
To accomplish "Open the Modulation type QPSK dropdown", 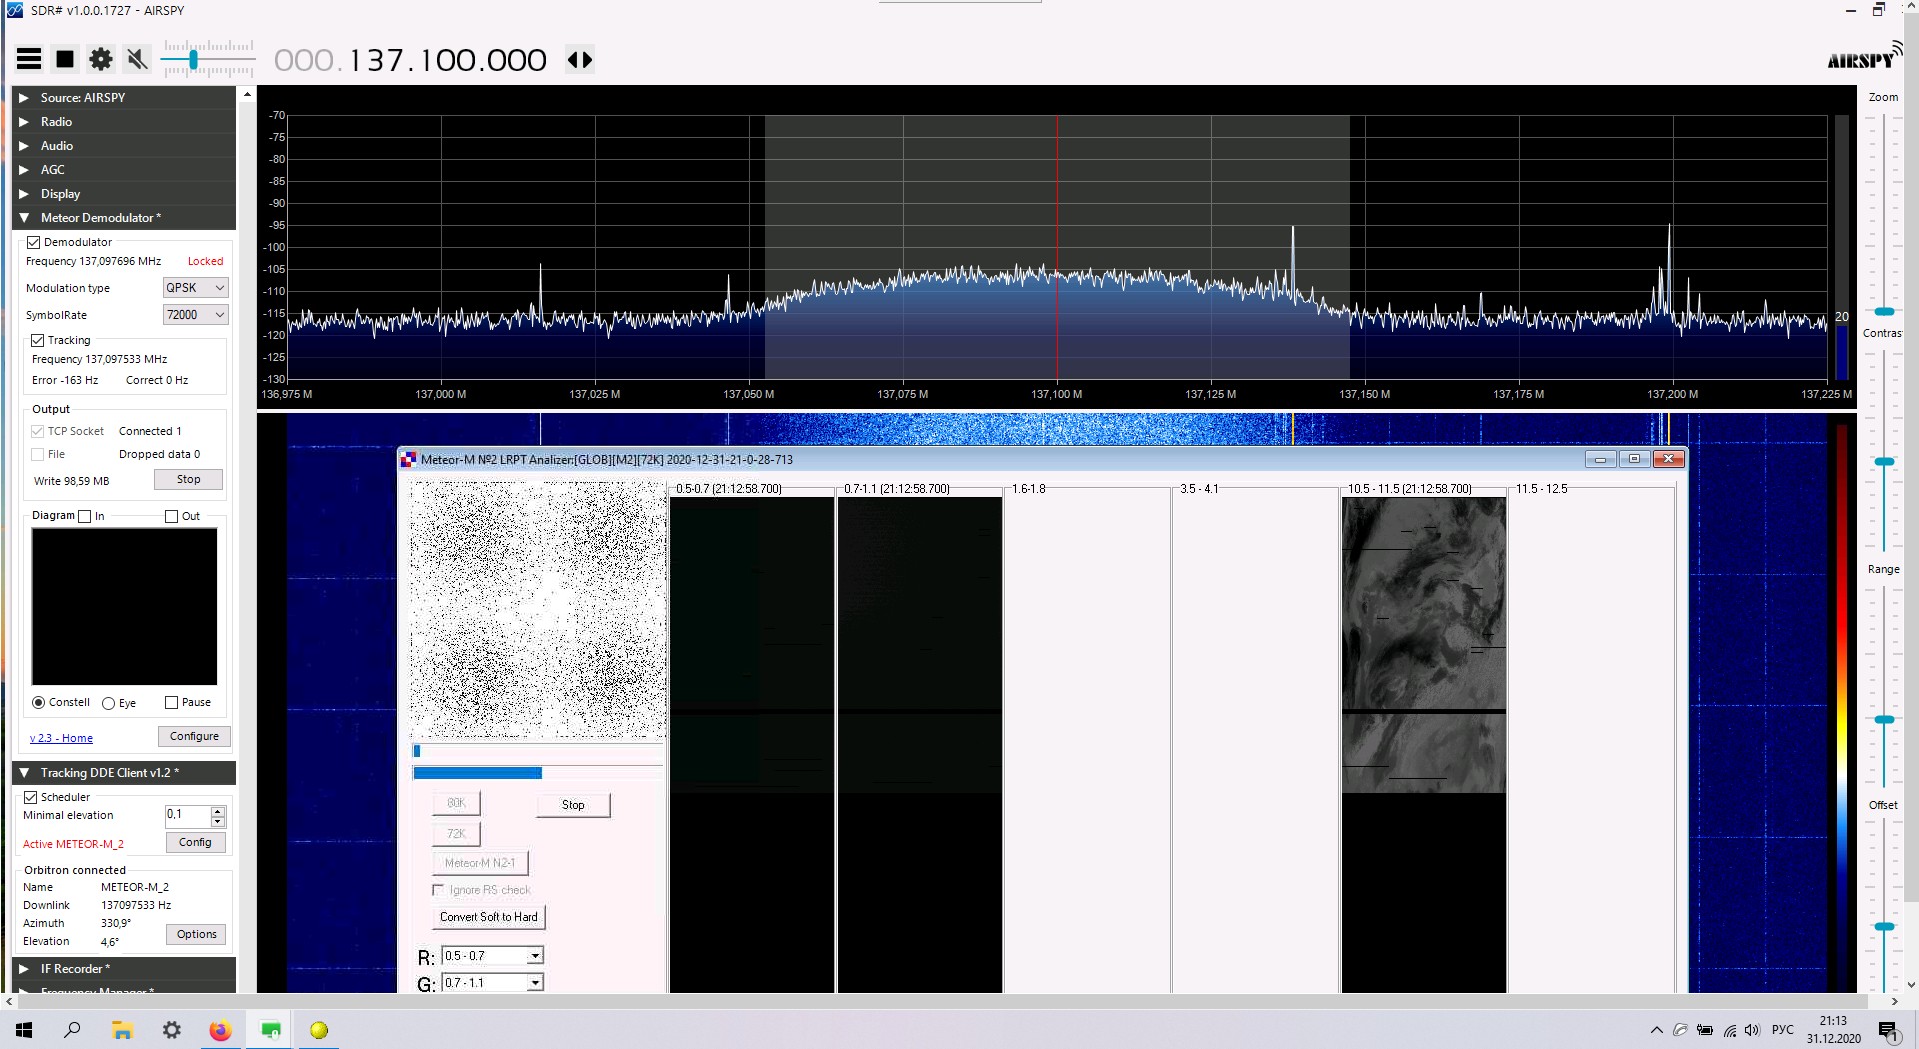I will point(195,287).
